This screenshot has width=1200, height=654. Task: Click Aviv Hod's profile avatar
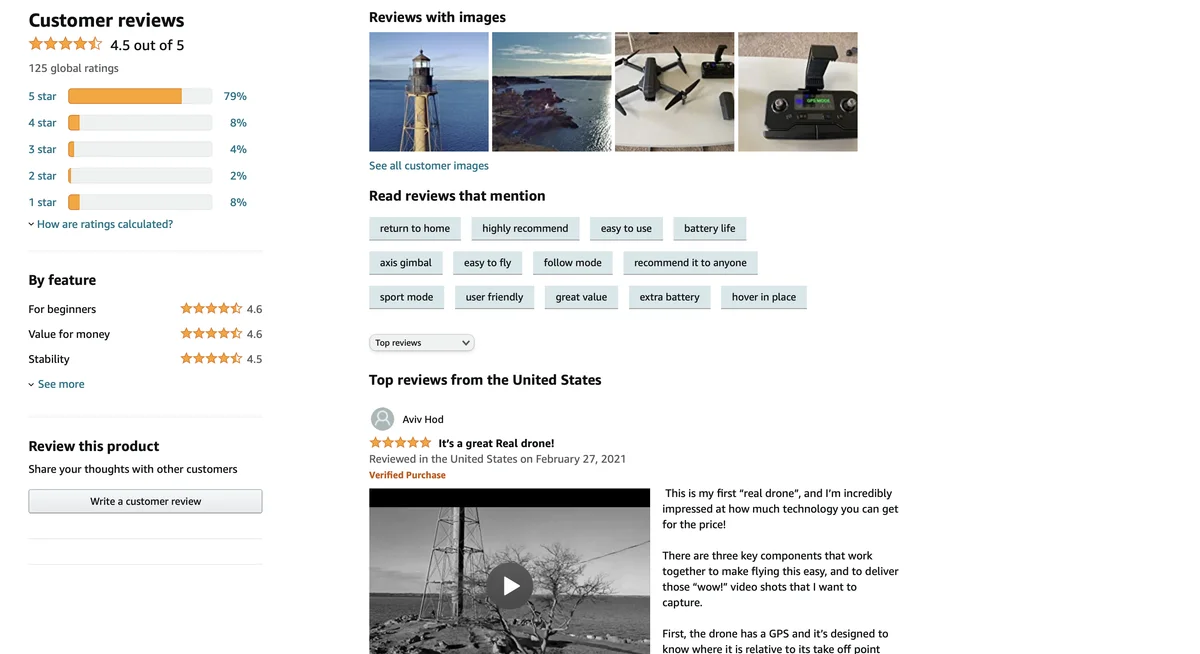pyautogui.click(x=382, y=419)
